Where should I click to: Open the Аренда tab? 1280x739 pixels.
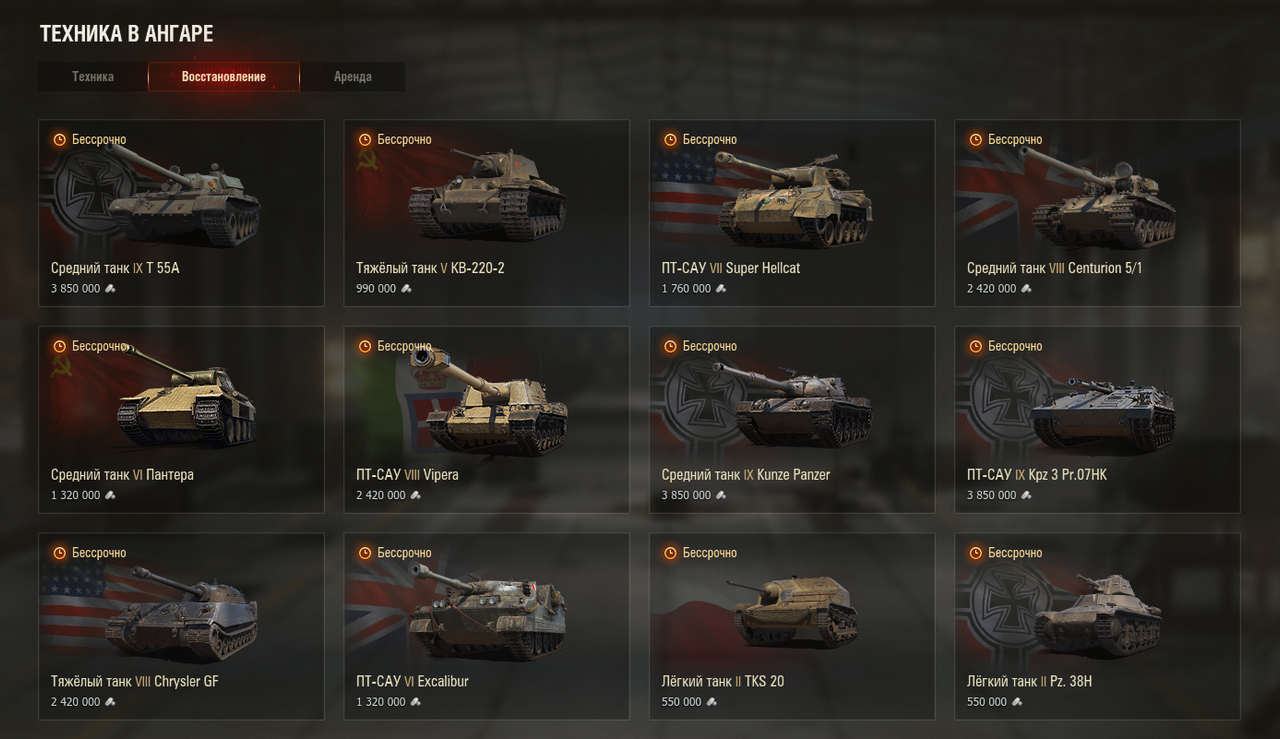[353, 77]
